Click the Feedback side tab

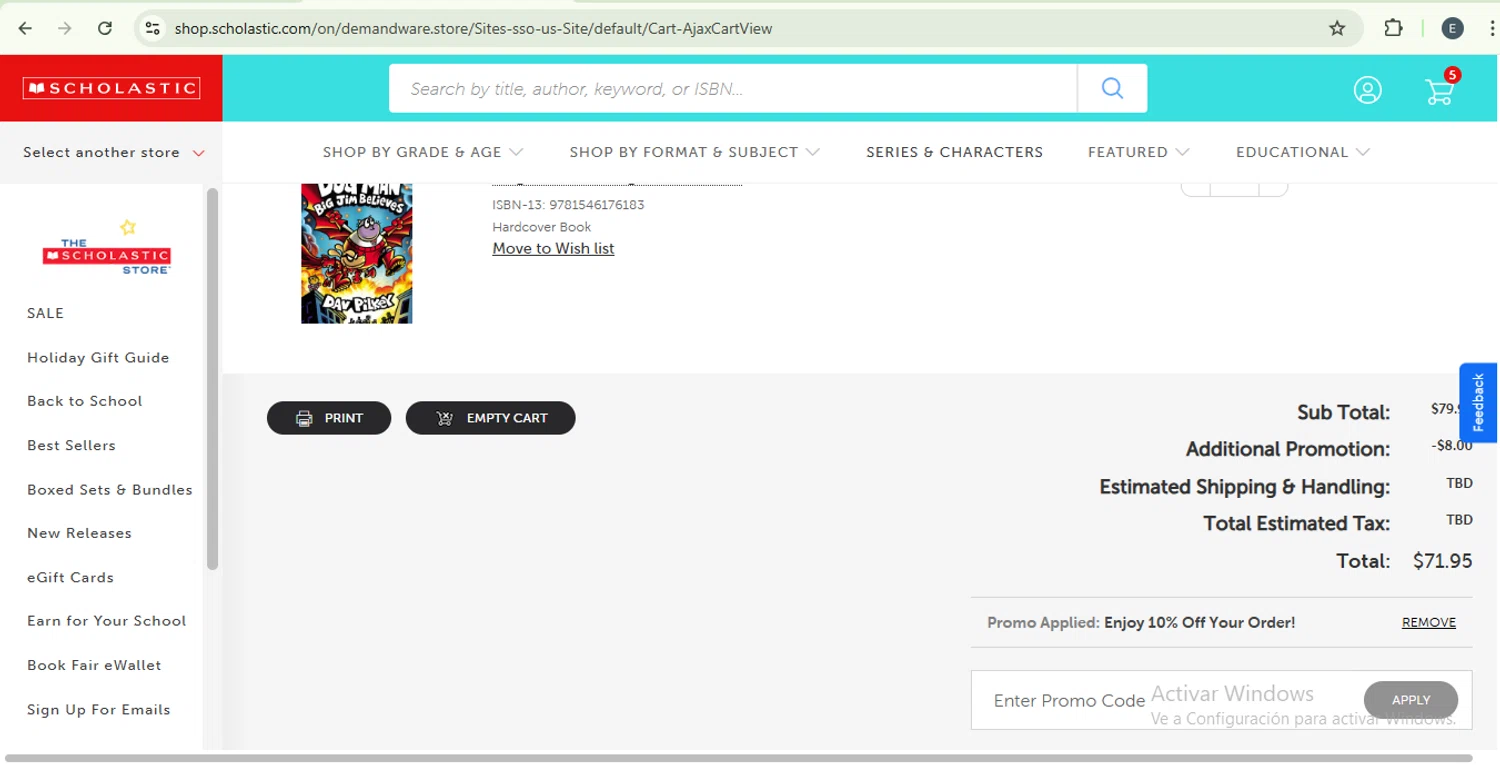pyautogui.click(x=1478, y=402)
